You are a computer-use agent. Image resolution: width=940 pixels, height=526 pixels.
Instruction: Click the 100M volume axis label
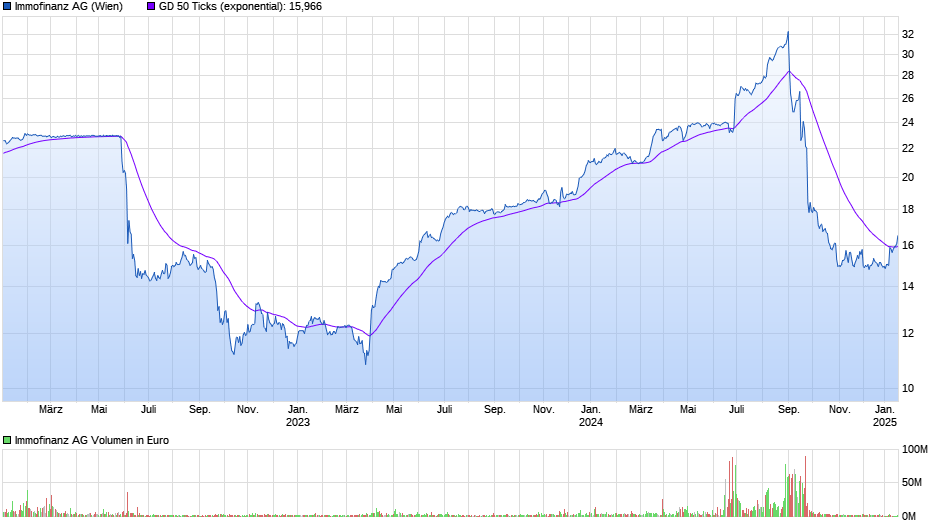point(914,450)
